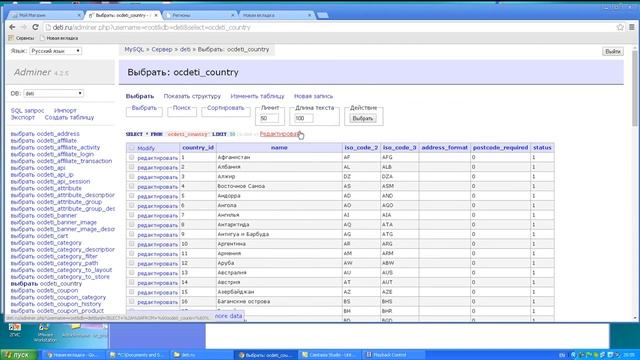Viewport: 640px width, 360px height.
Task: Click the Выбрать button under Действие
Action: click(362, 118)
